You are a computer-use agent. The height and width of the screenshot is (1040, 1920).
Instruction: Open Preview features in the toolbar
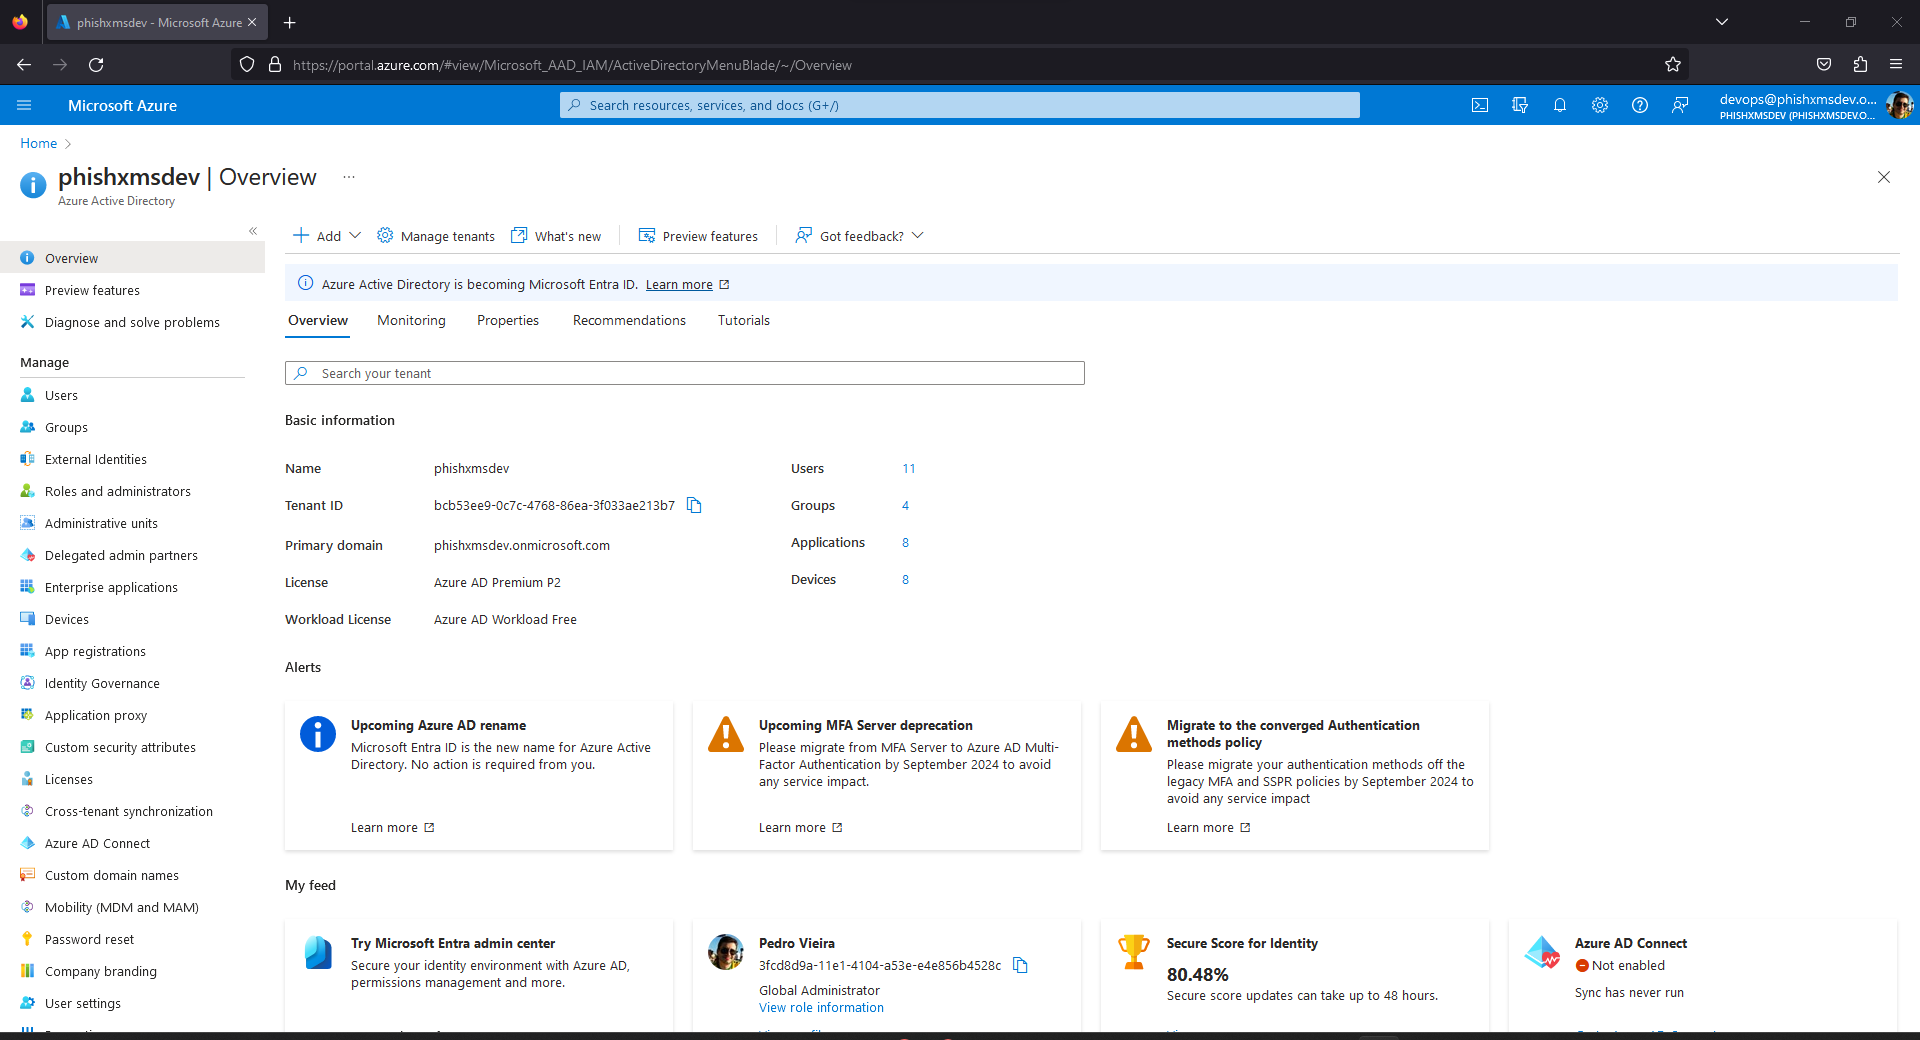point(698,236)
